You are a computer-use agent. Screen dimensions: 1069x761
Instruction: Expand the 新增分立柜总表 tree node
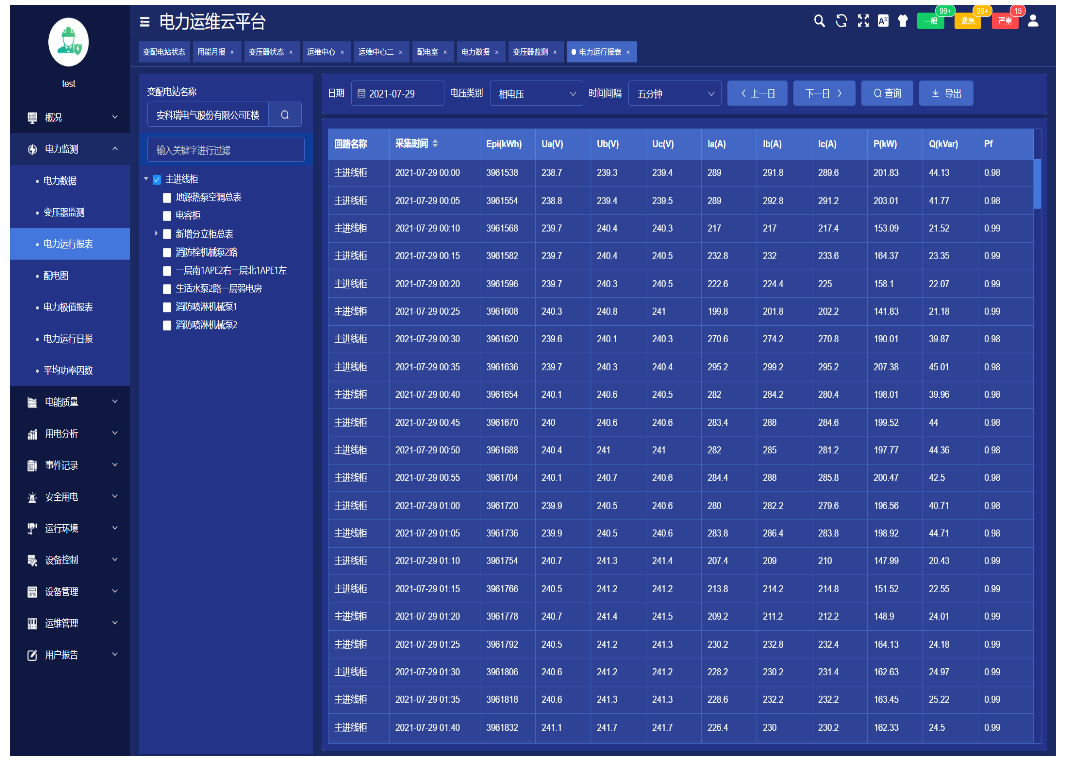pyautogui.click(x=157, y=234)
